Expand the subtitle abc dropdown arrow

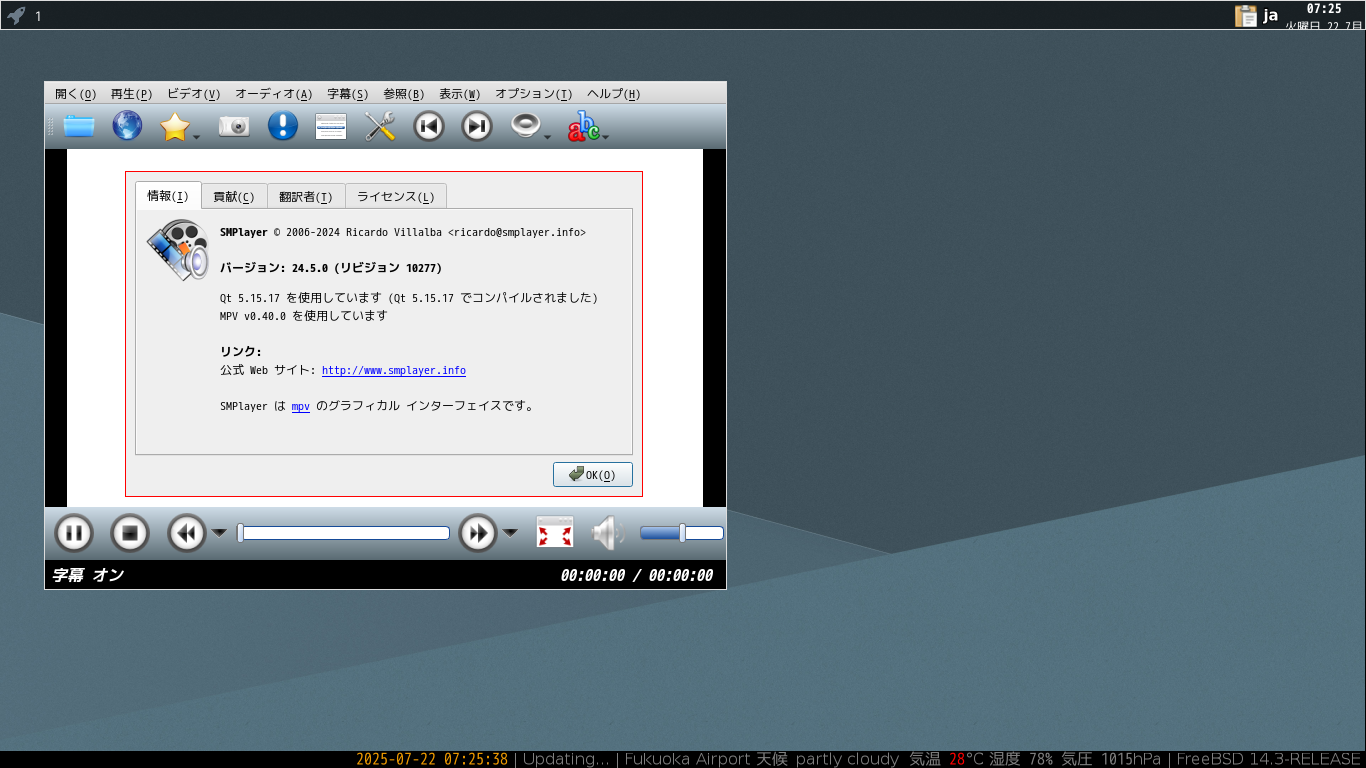[606, 136]
